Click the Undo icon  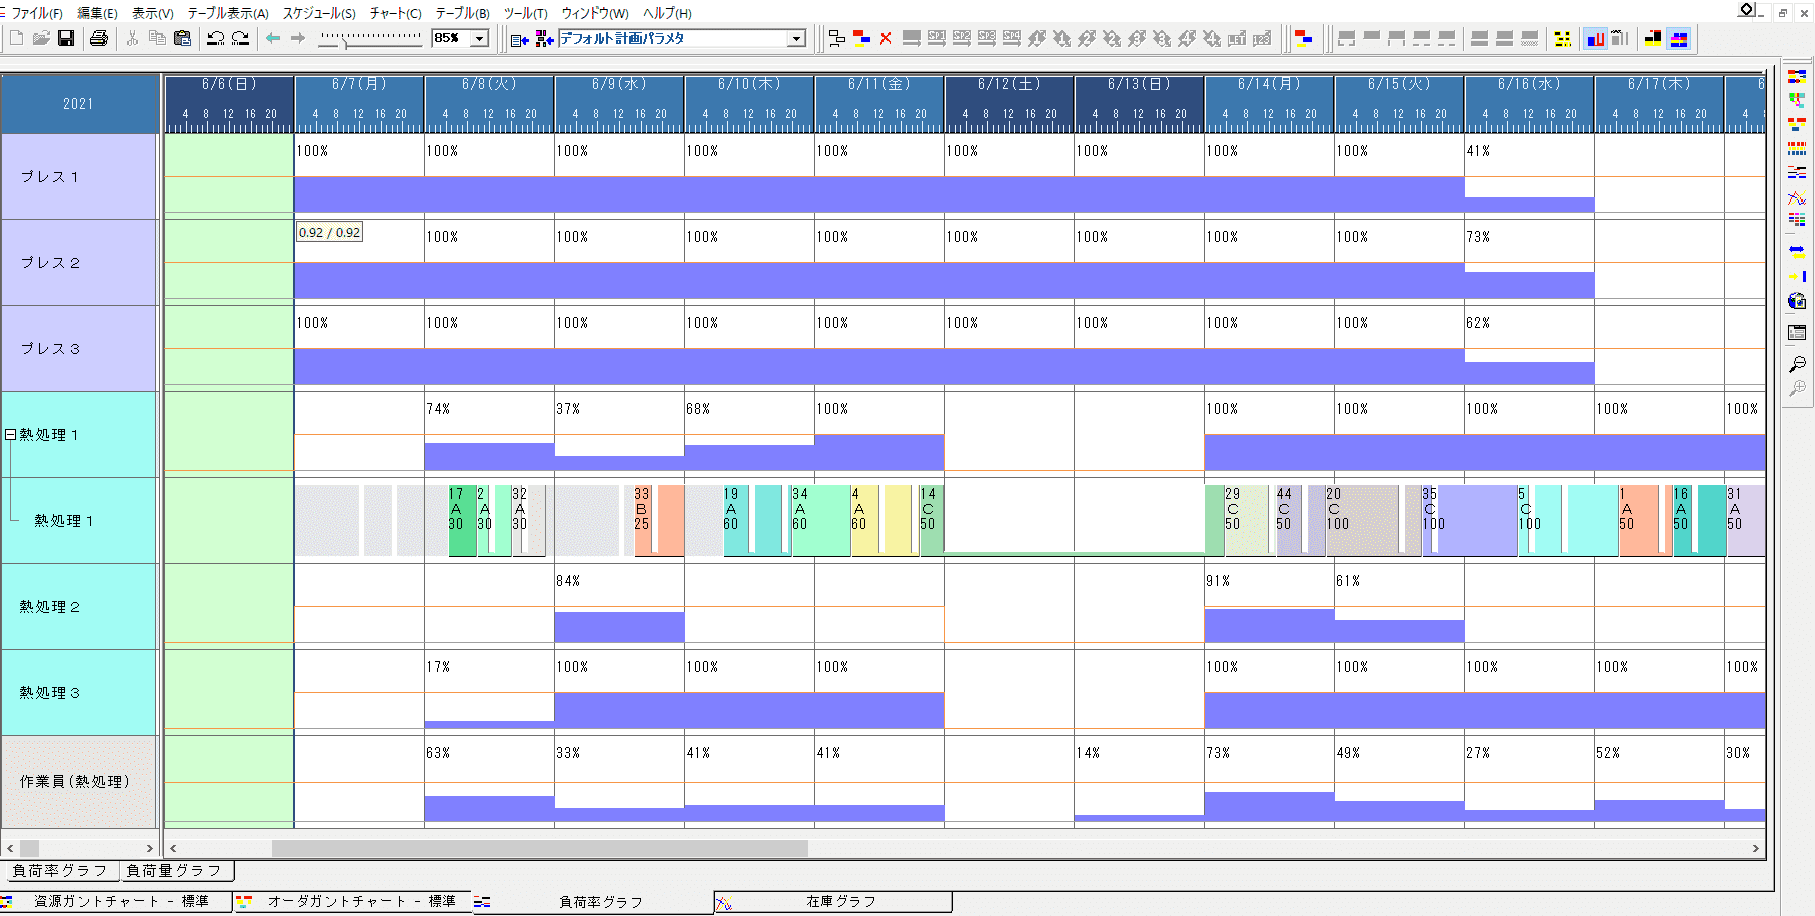tap(215, 38)
